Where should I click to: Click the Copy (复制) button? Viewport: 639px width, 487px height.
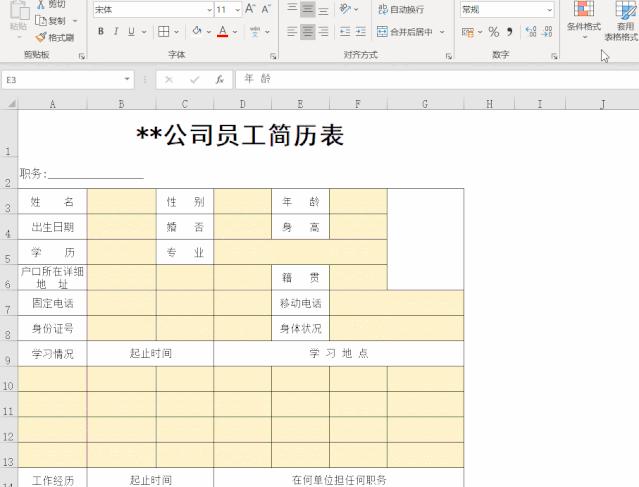point(51,20)
